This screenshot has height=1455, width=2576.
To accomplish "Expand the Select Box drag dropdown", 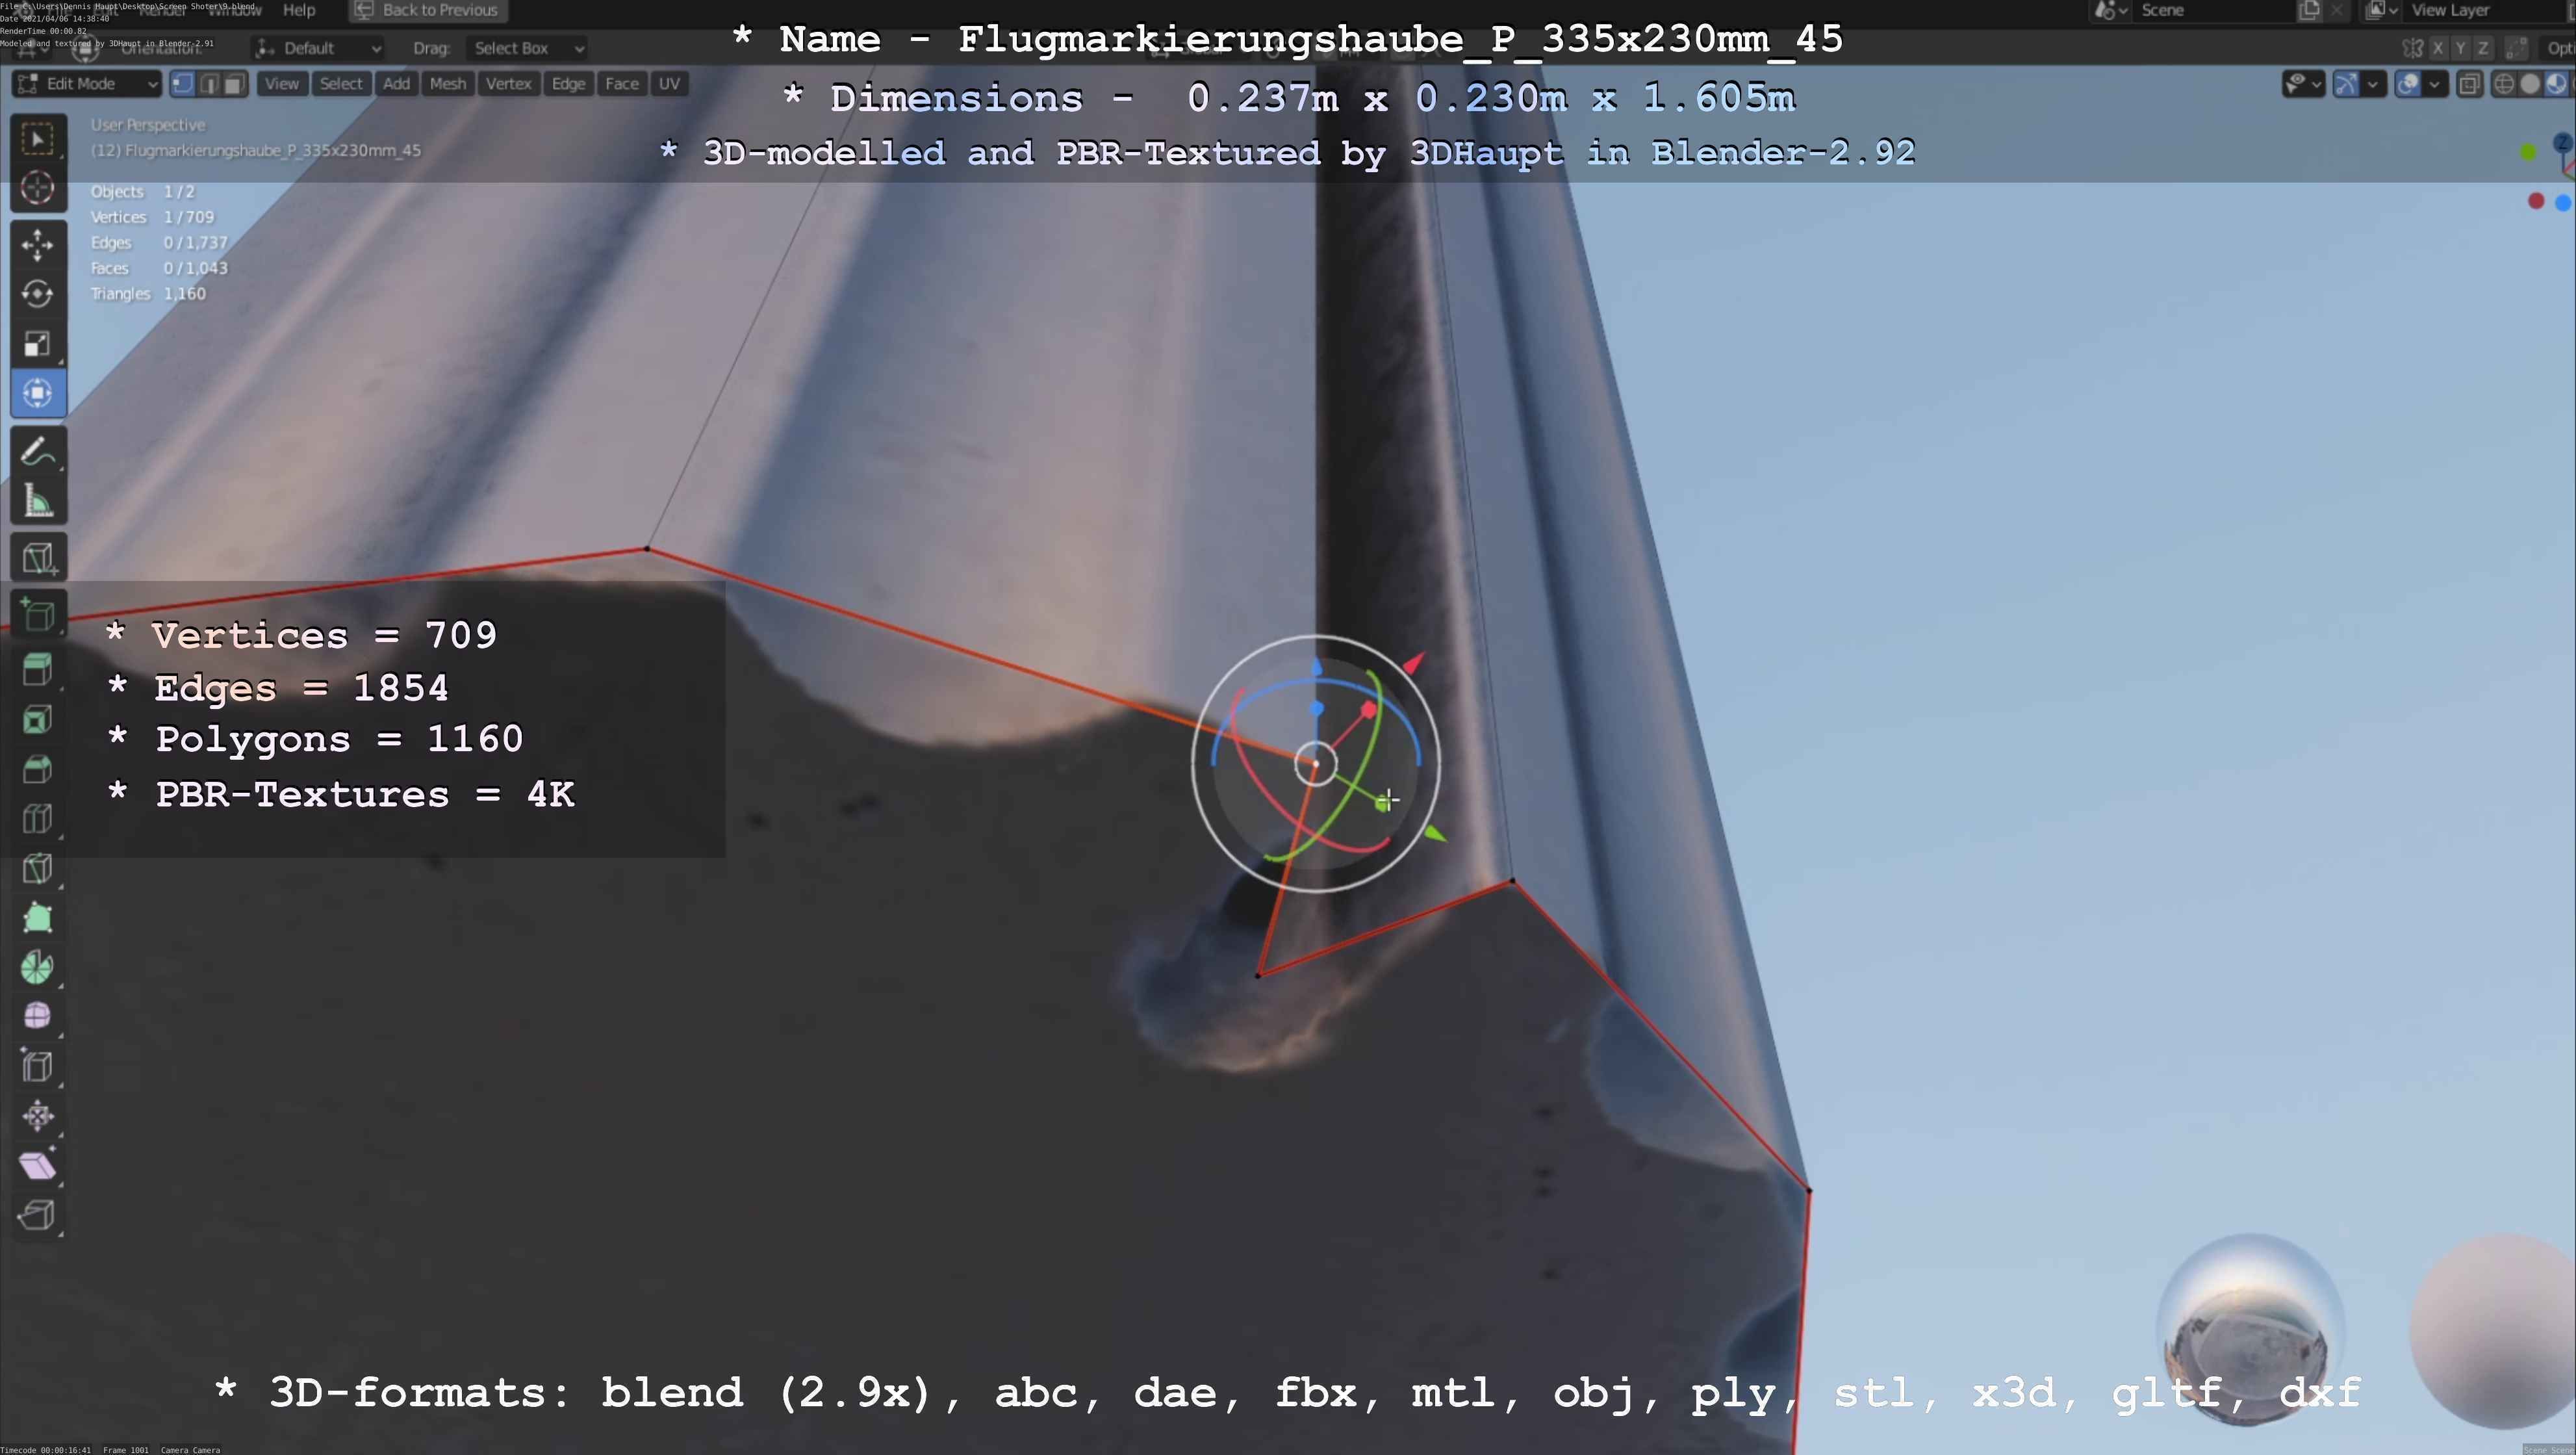I will 526,48.
